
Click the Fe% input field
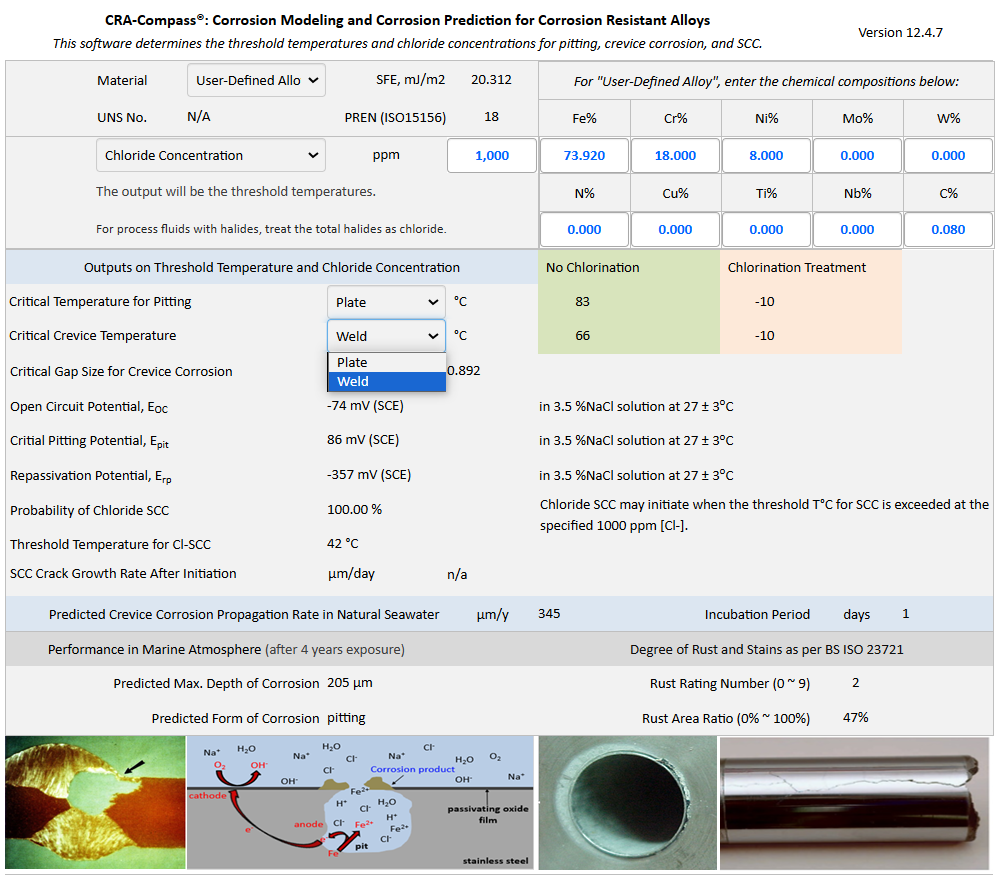(x=584, y=155)
